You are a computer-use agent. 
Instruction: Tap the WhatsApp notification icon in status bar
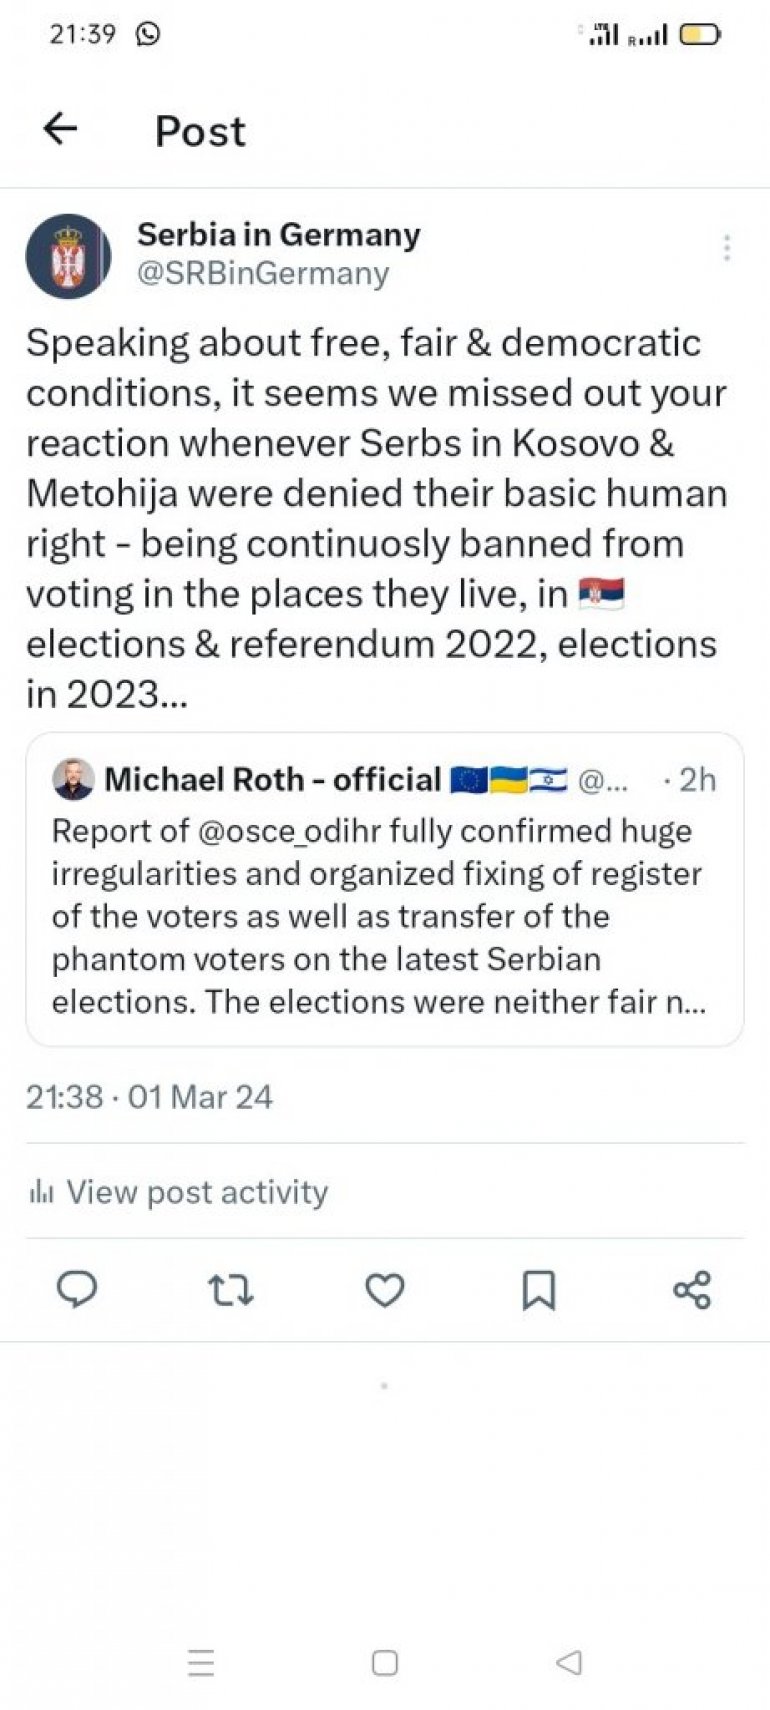pyautogui.click(x=148, y=34)
